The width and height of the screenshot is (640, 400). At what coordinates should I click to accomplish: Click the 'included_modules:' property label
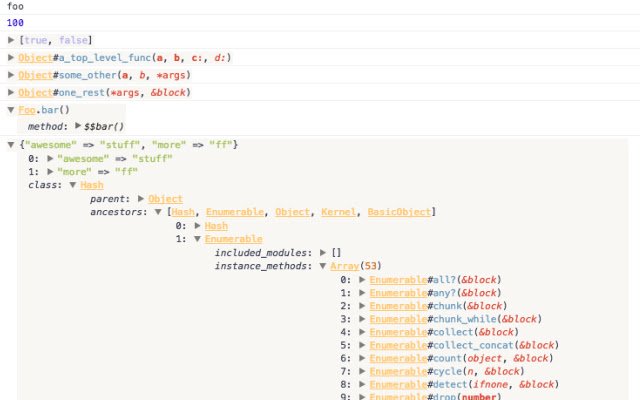(x=263, y=253)
